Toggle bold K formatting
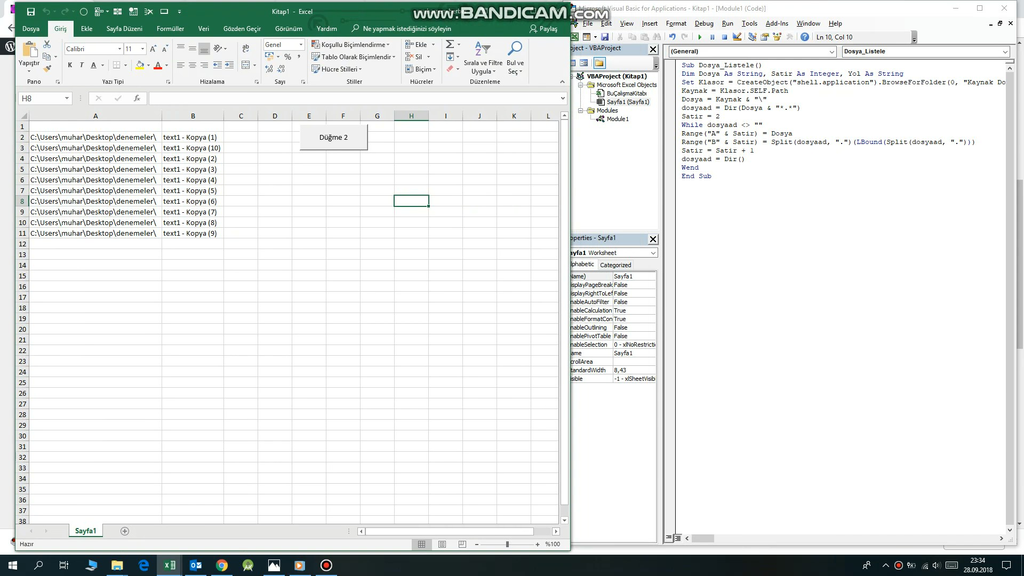The width and height of the screenshot is (1024, 576). pos(70,65)
